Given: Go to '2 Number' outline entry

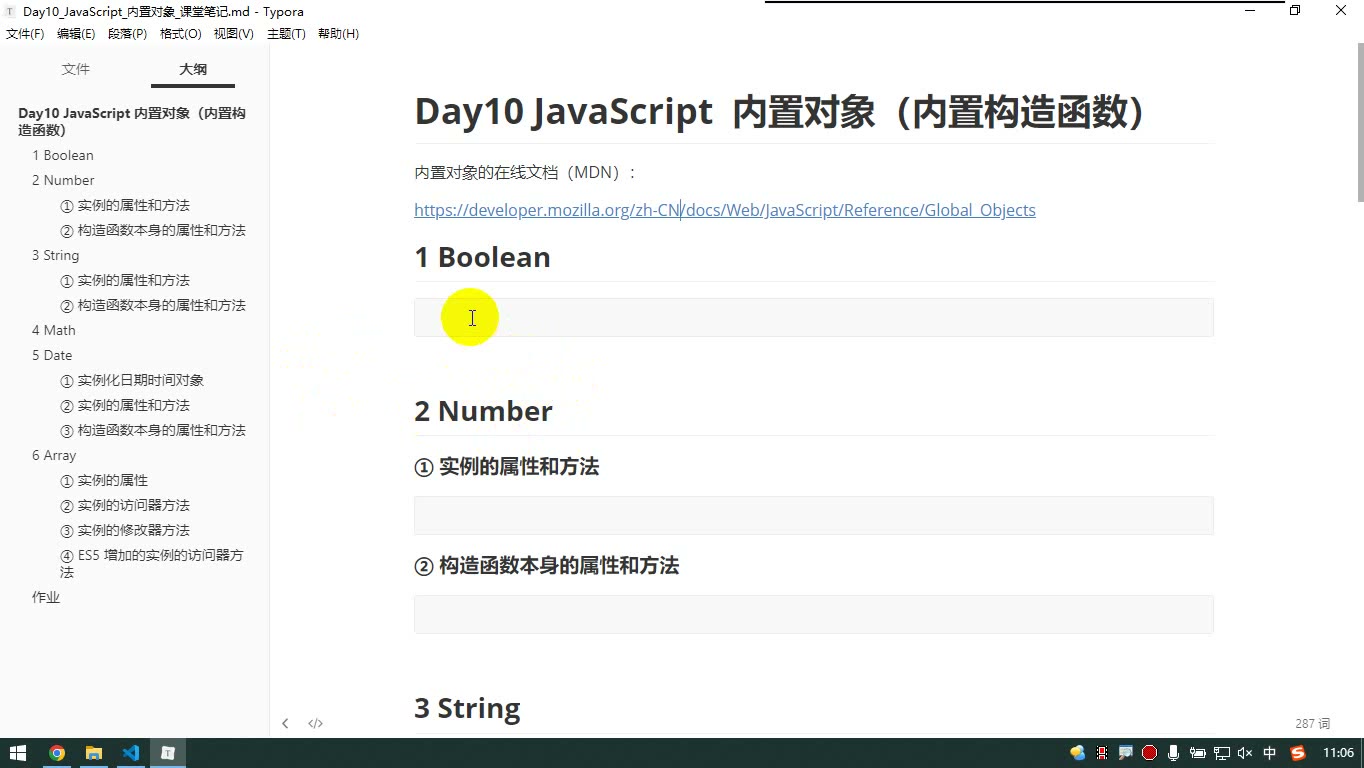Looking at the screenshot, I should 63,180.
